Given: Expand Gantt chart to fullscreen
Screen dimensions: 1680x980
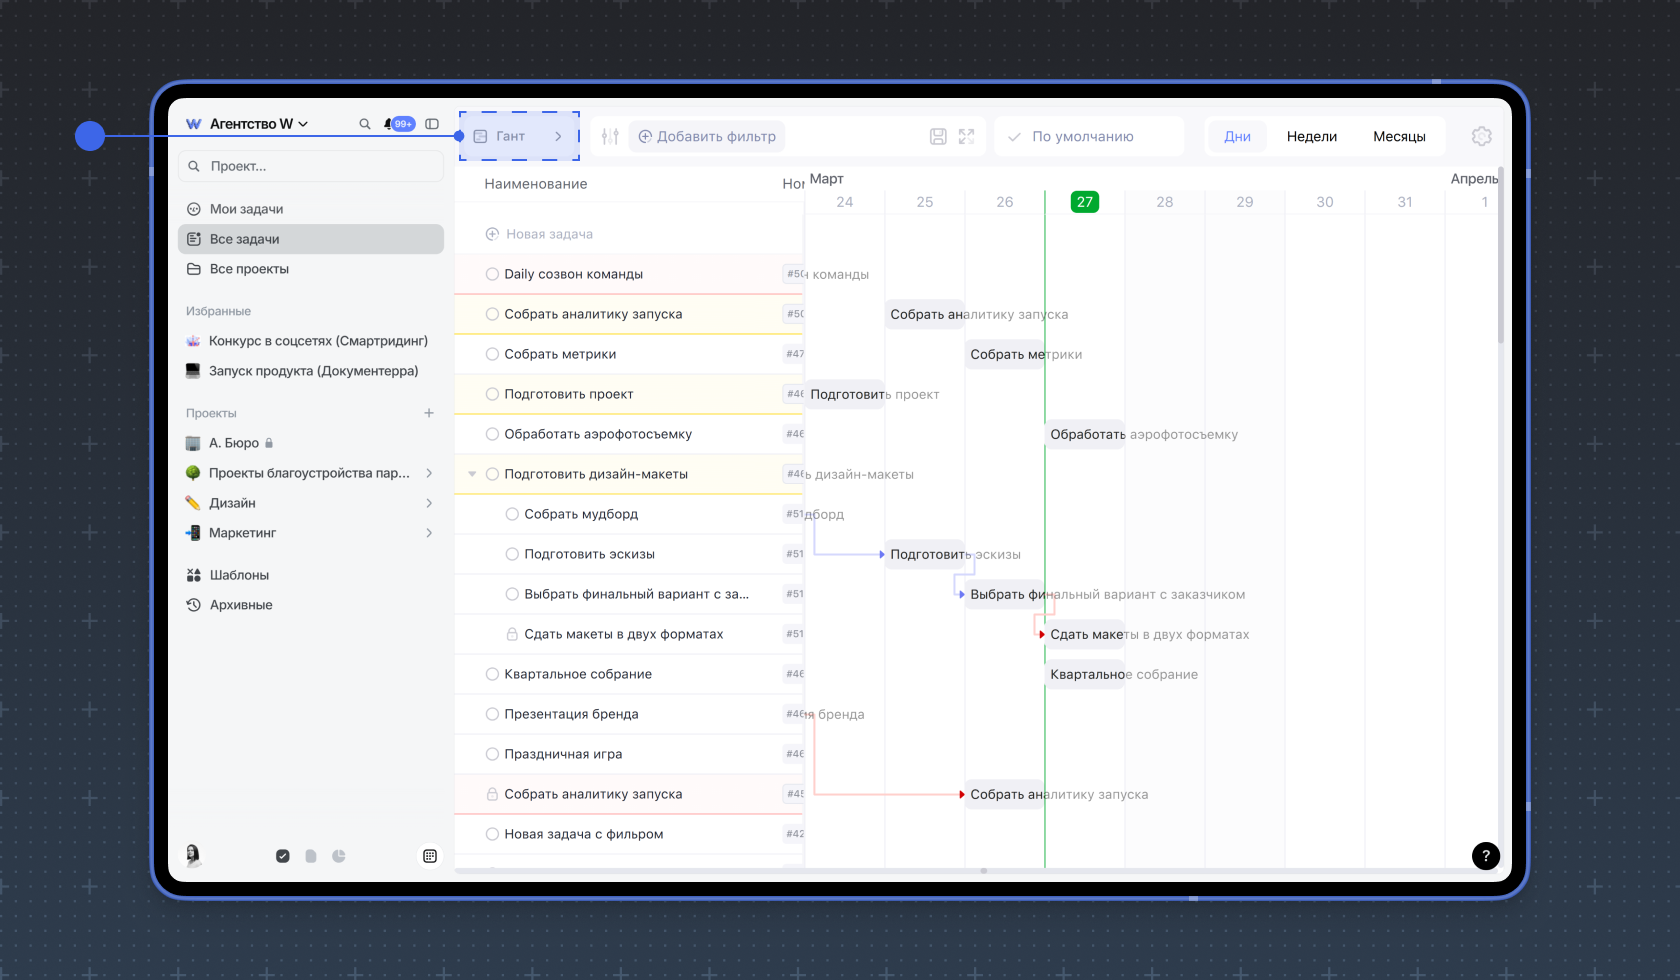Looking at the screenshot, I should point(966,137).
